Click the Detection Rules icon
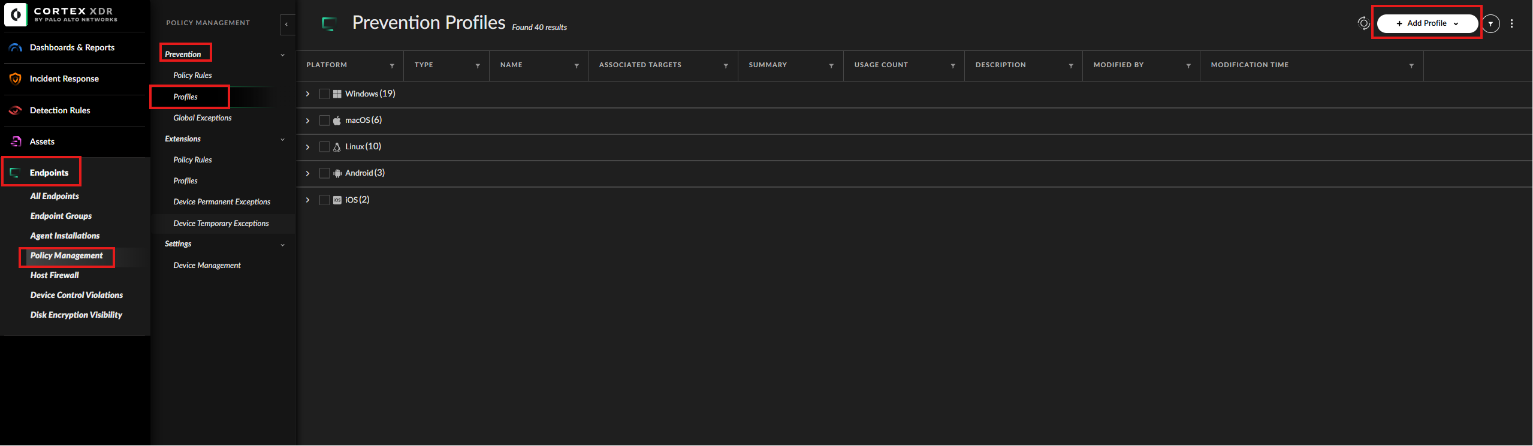The width and height of the screenshot is (1533, 446). [x=15, y=110]
